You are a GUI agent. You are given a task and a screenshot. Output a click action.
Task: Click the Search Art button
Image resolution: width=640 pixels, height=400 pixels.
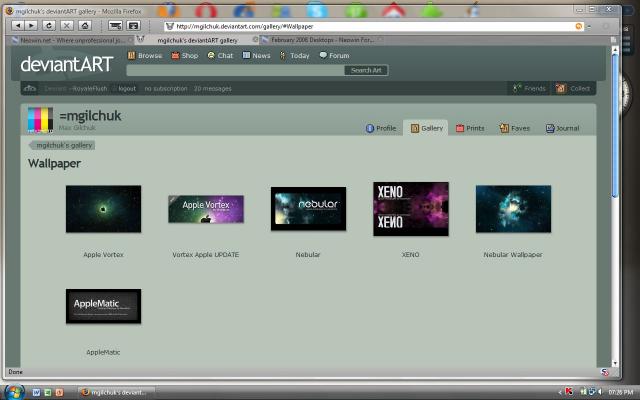(366, 70)
